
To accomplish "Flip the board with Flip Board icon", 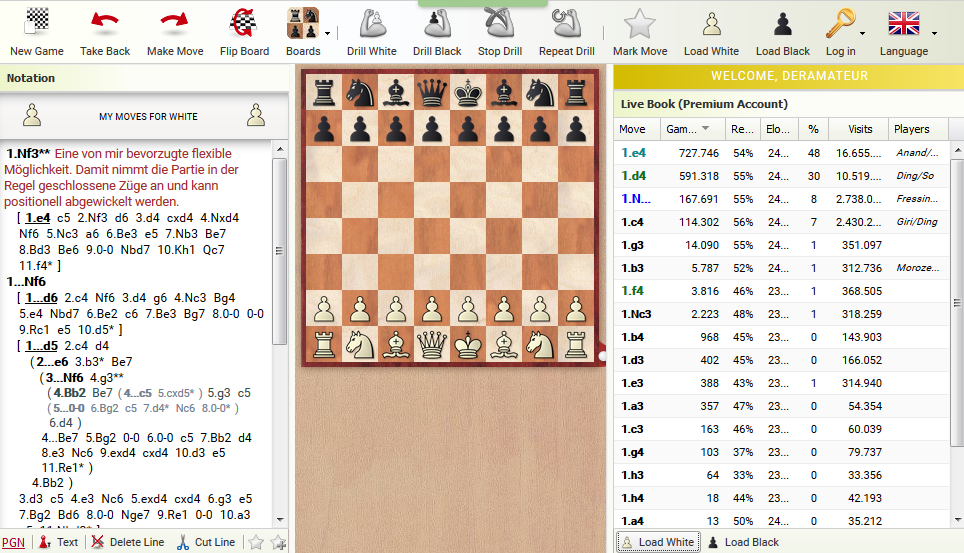I will [244, 23].
